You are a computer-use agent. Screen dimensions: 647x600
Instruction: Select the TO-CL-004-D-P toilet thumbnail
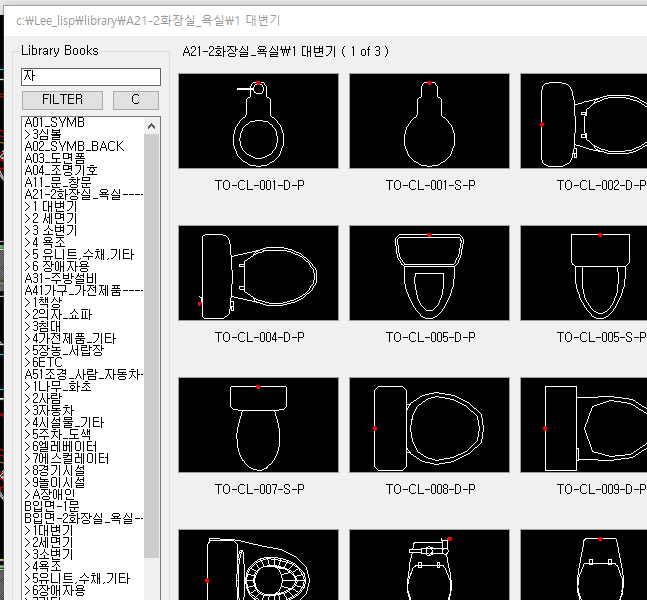[x=258, y=273]
